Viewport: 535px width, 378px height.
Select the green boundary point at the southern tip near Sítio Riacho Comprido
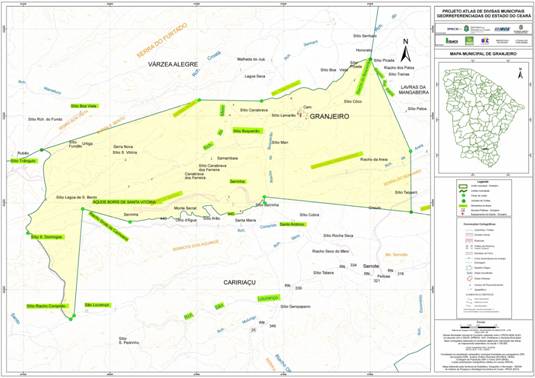tap(71, 319)
